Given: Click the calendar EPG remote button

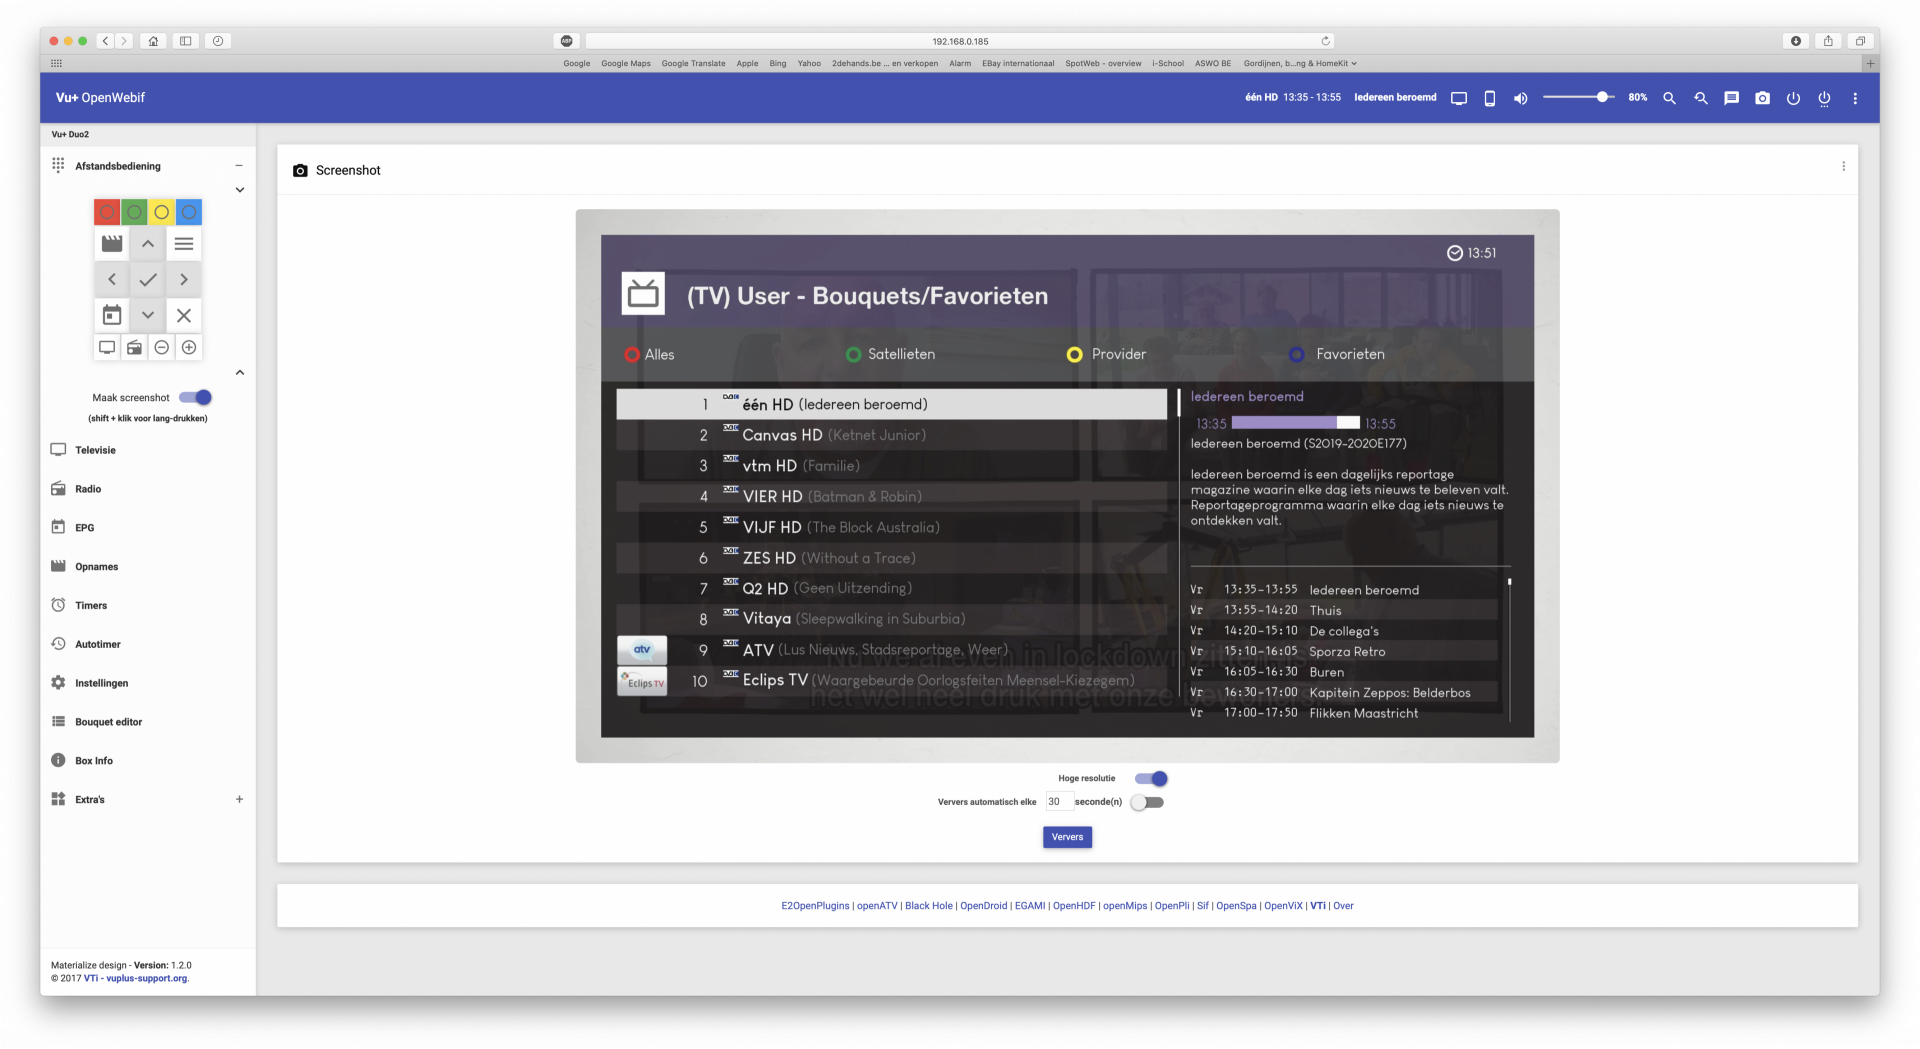Looking at the screenshot, I should pyautogui.click(x=112, y=315).
